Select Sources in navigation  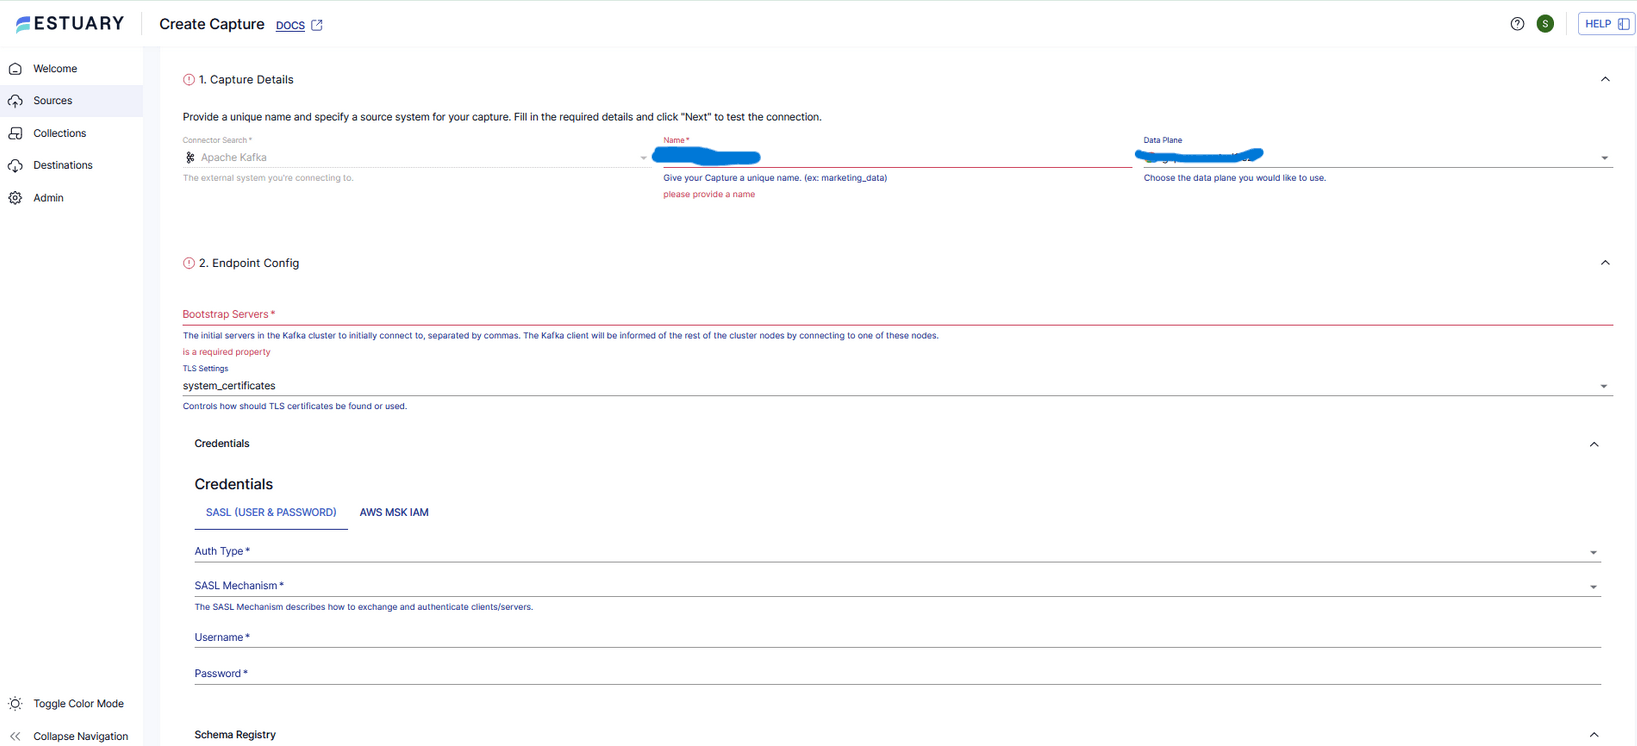[x=53, y=101]
